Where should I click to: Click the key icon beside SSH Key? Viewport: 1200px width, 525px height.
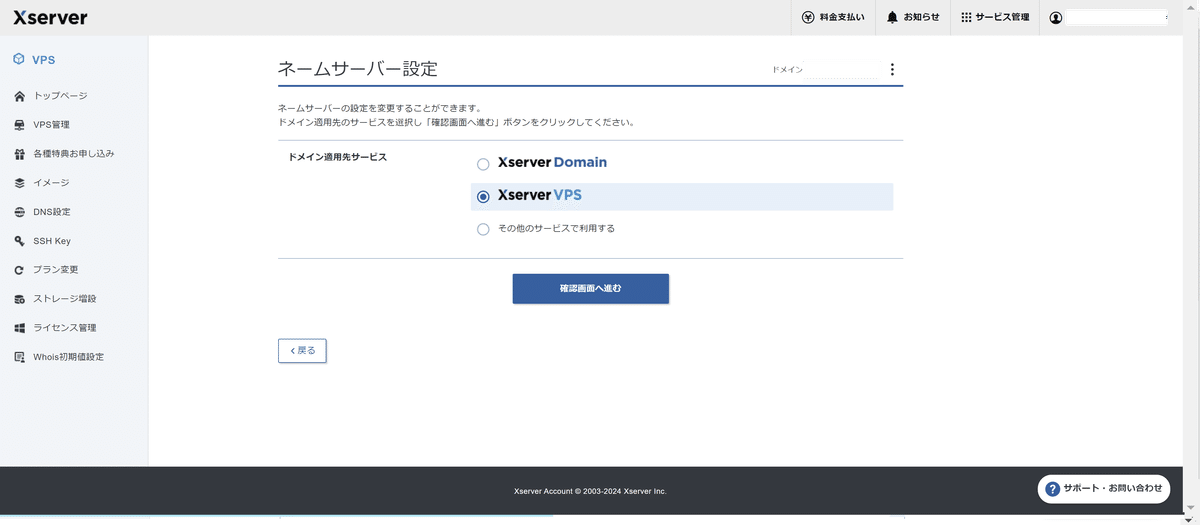click(x=20, y=241)
